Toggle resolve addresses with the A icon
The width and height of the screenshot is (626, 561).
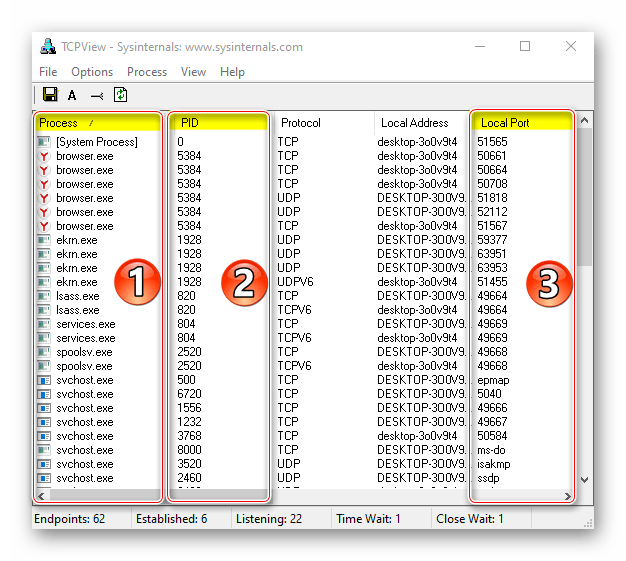click(x=72, y=95)
